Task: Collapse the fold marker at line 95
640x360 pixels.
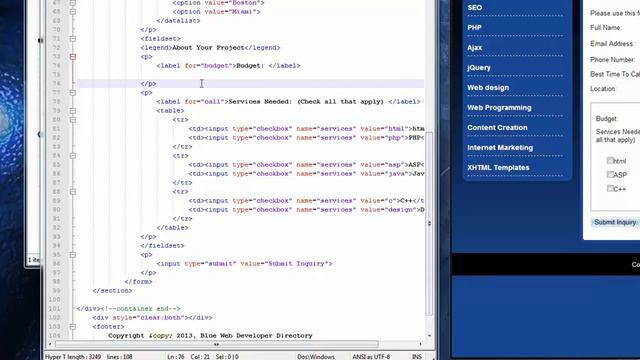Action: [73, 255]
